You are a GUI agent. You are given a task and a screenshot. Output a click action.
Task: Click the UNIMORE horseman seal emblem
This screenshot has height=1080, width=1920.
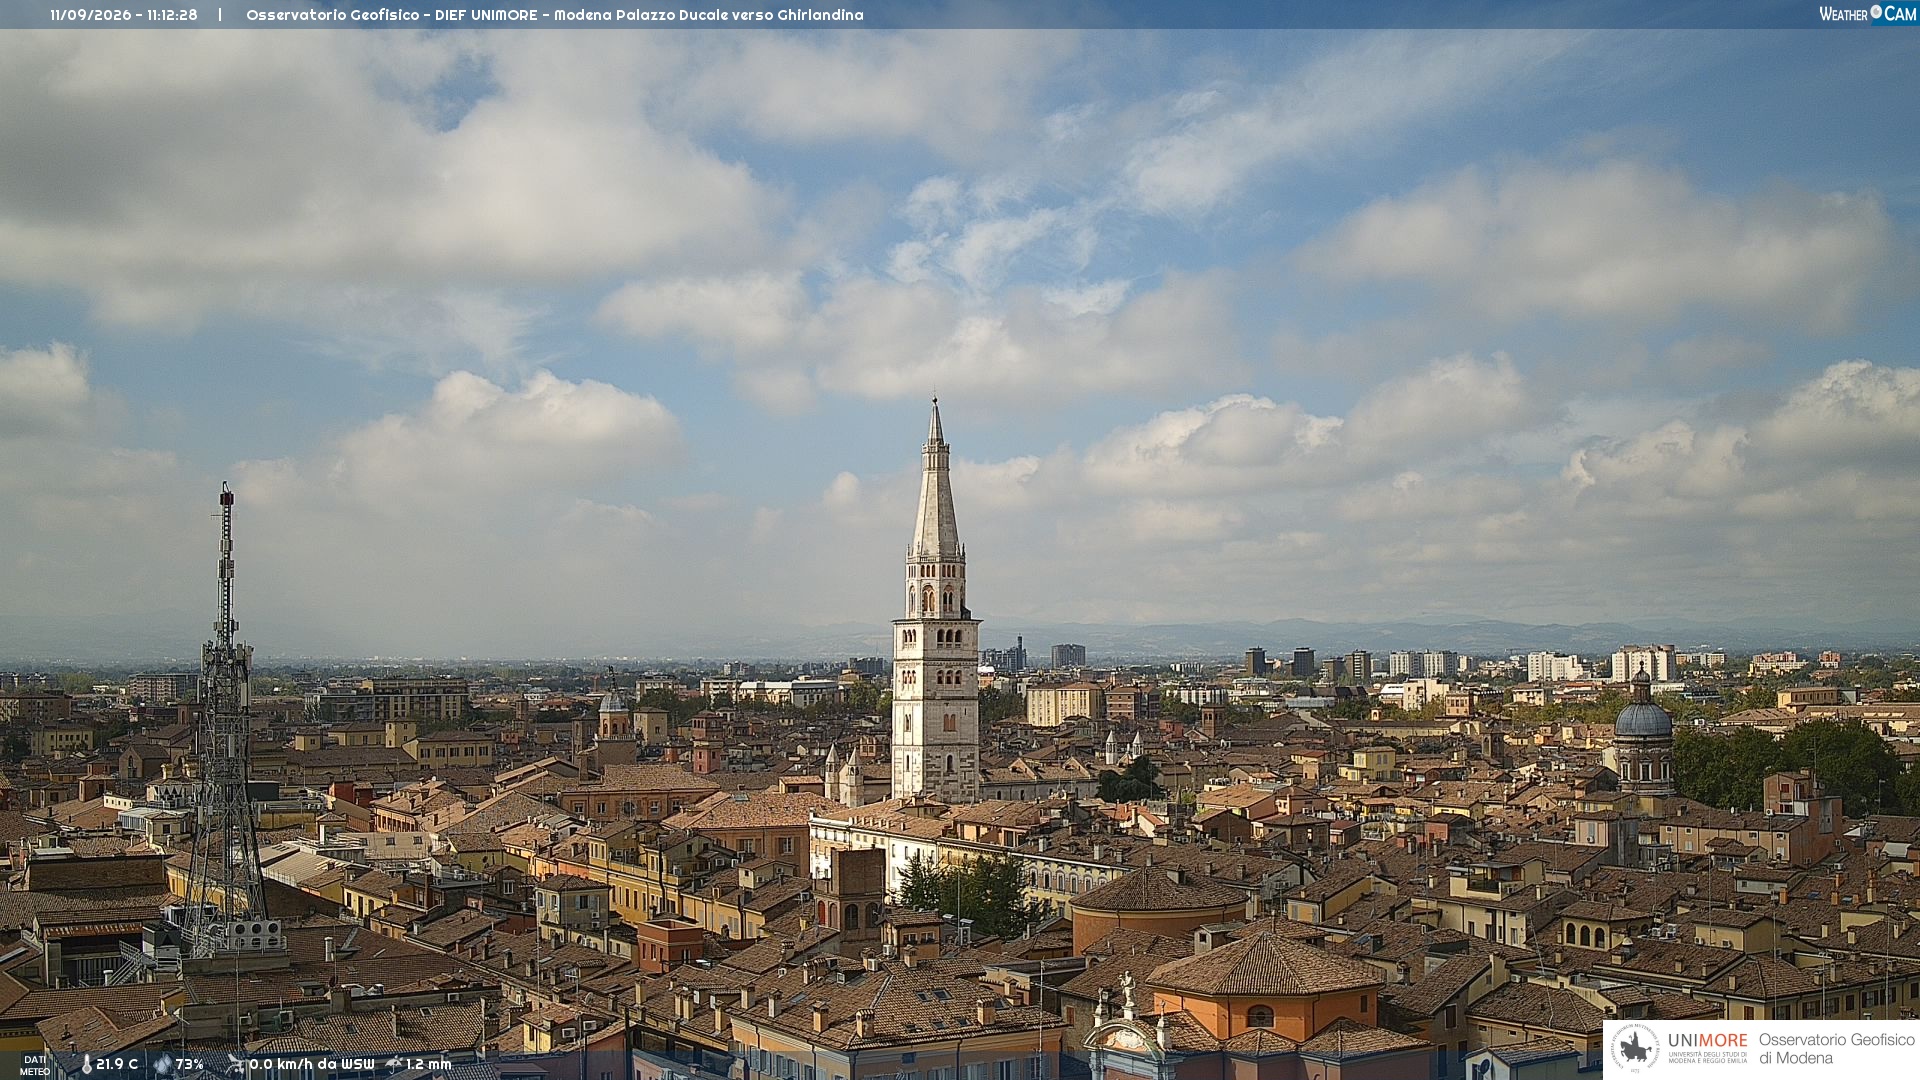point(1635,1050)
